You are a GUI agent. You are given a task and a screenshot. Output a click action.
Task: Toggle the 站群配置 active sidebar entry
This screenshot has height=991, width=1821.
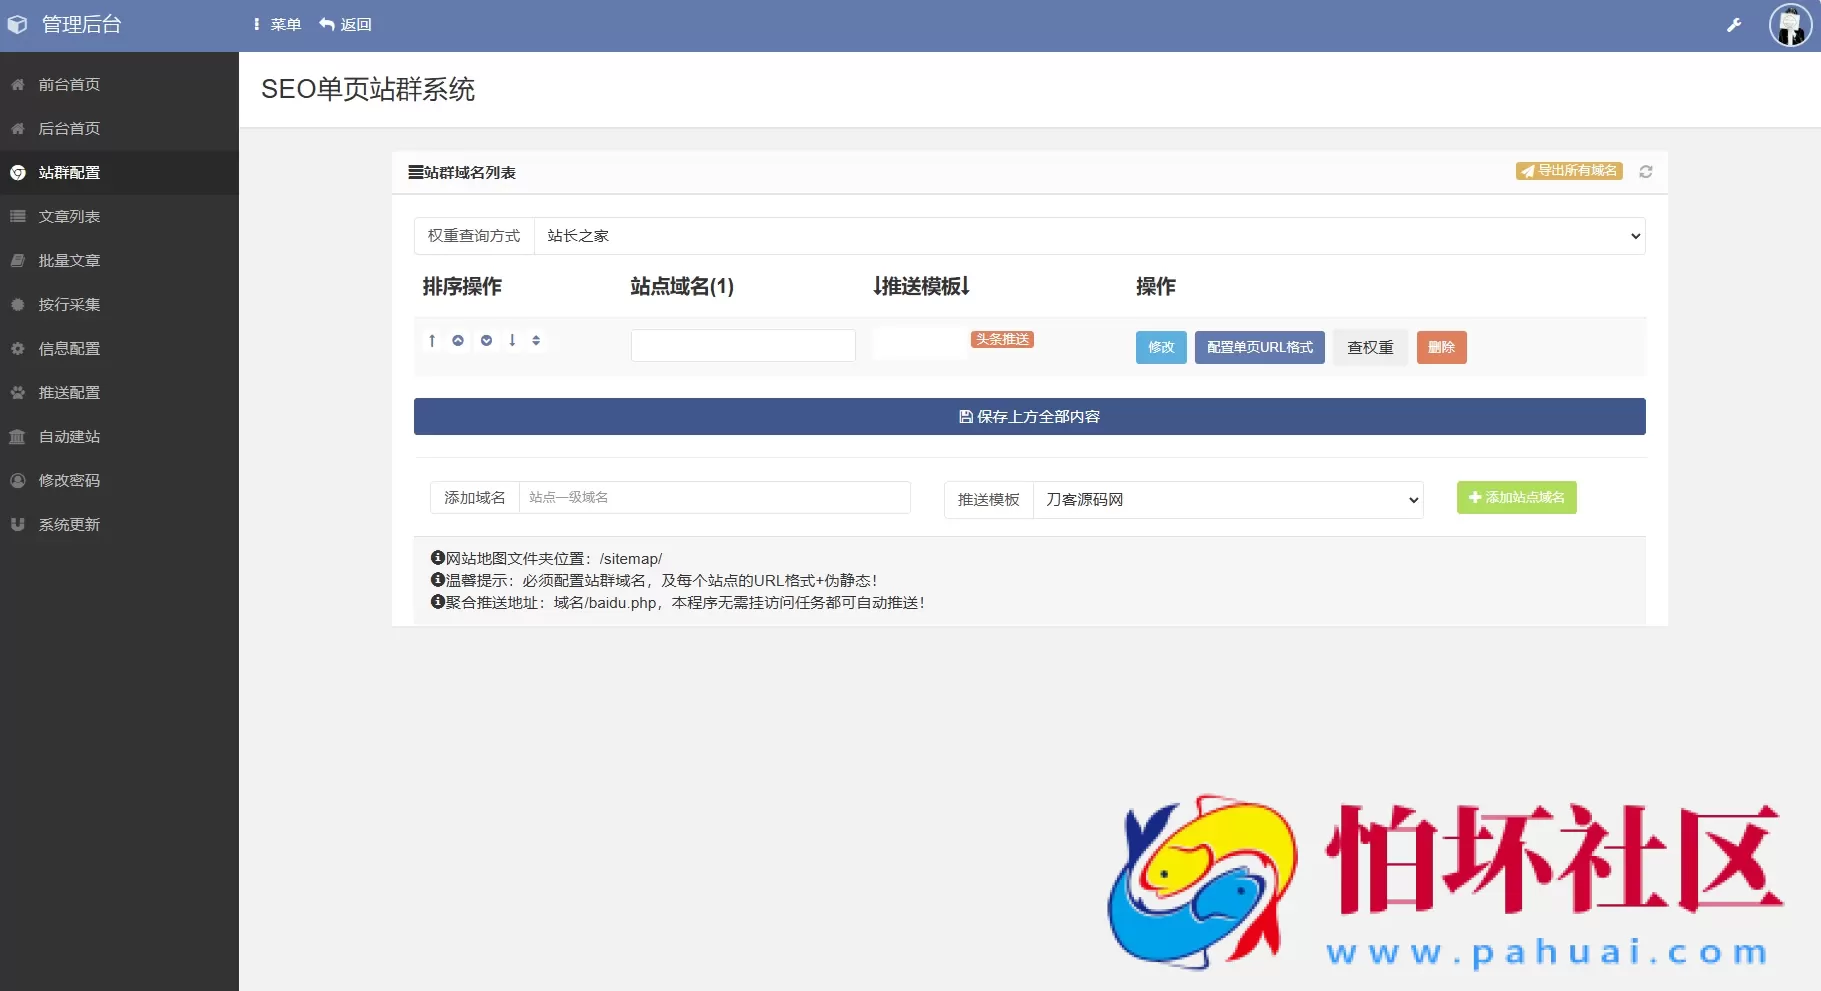(x=68, y=172)
